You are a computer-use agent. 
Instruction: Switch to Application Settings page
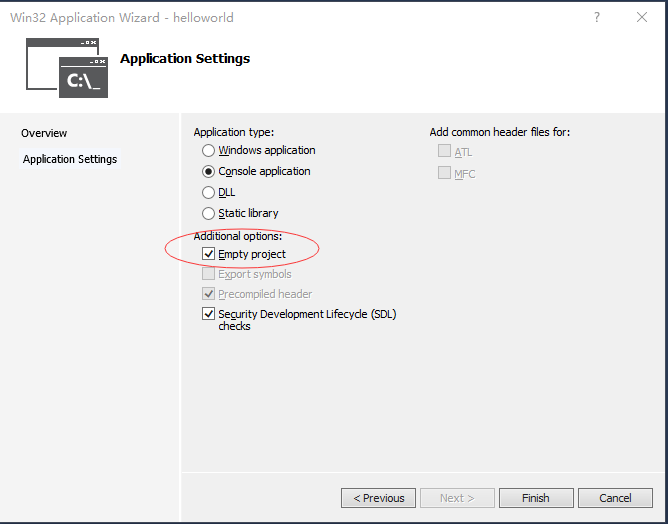[x=70, y=159]
